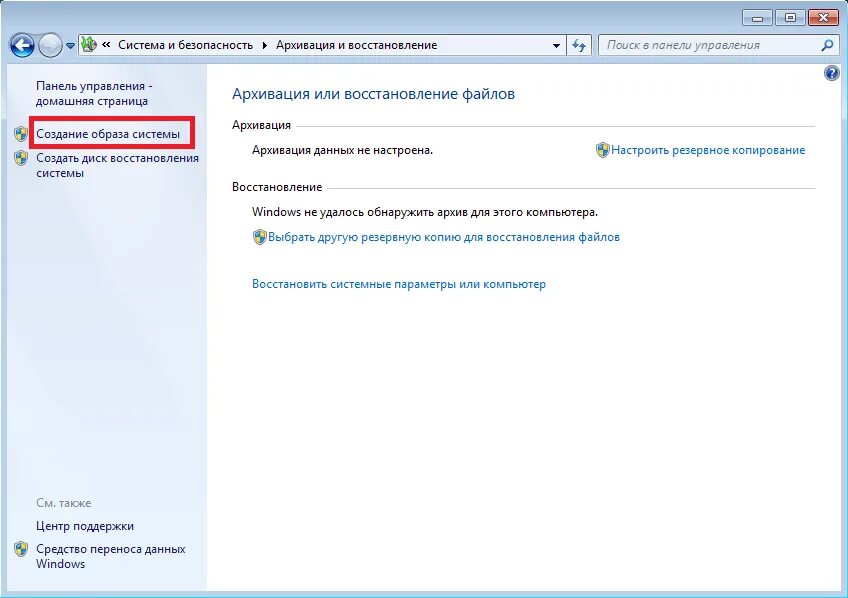Click the magnifier search icon

[827, 45]
